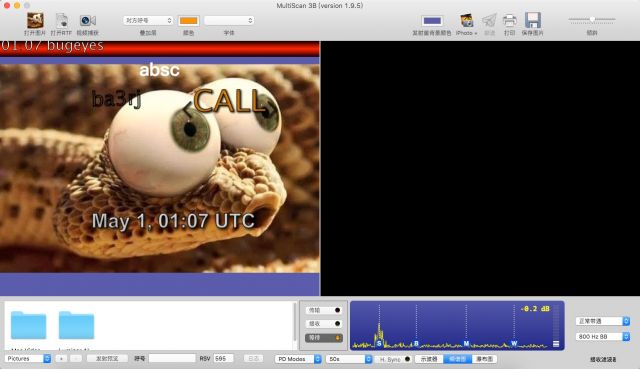Click the minus button beside Pictures dropdown
This screenshot has width=640, height=369.
click(76, 358)
